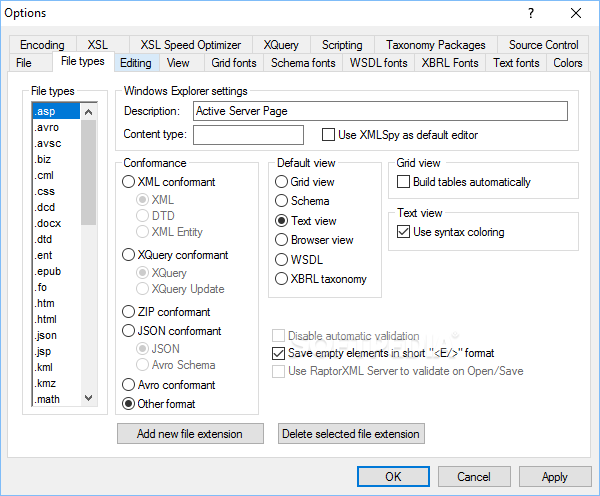
Task: Select .kml file extension
Action: 56,367
